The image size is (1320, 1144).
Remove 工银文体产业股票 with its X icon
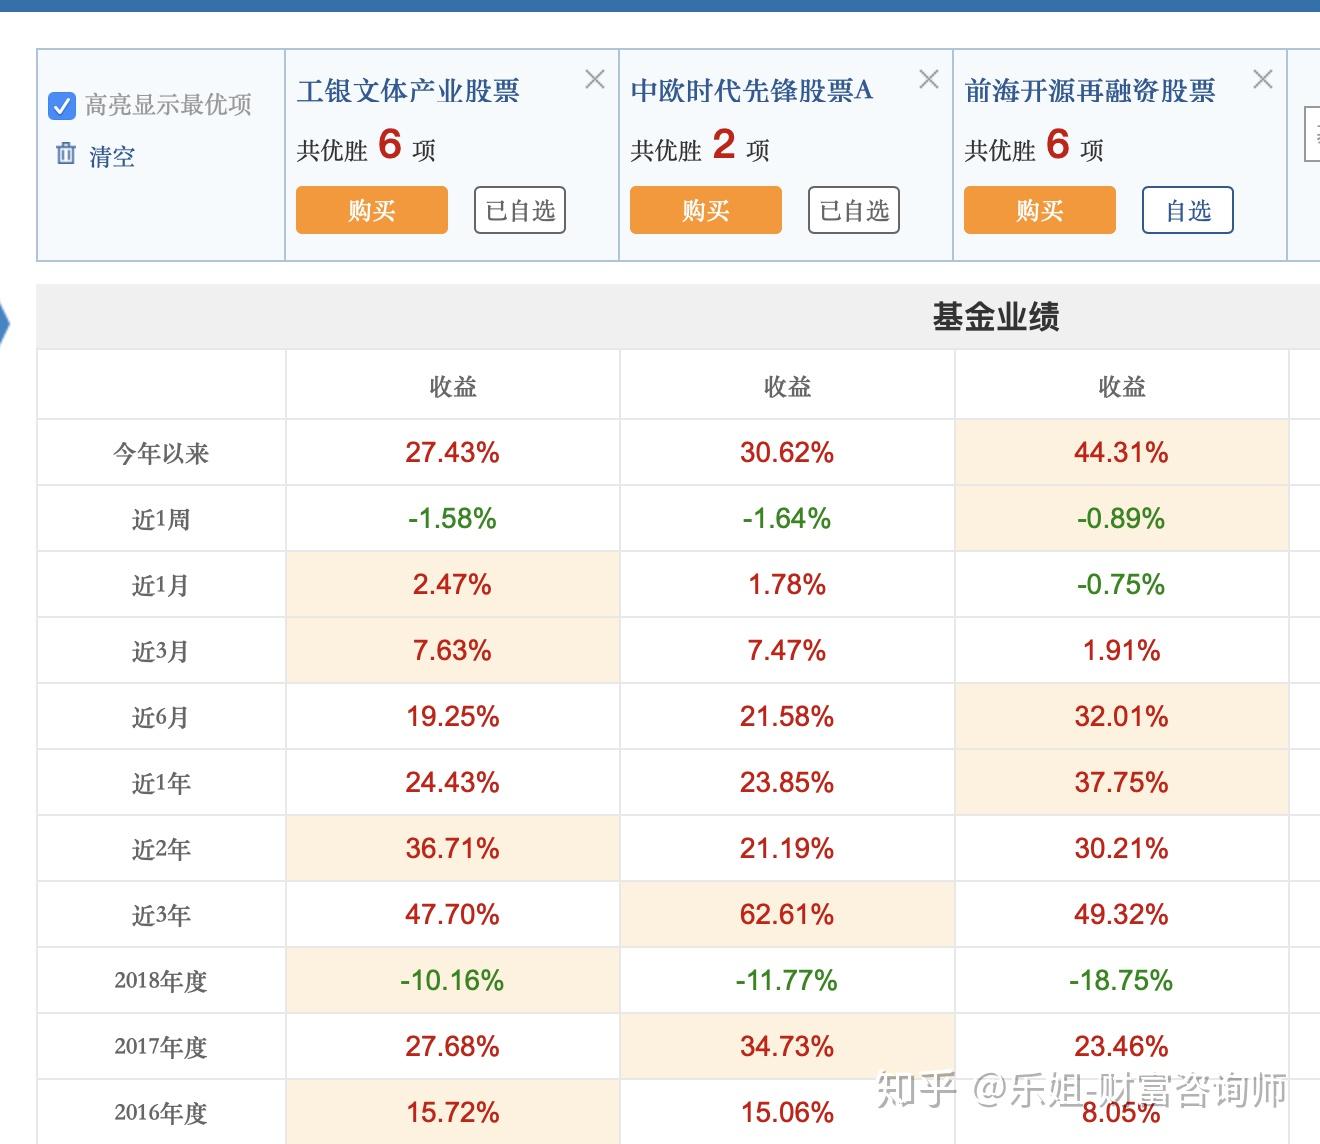click(595, 79)
